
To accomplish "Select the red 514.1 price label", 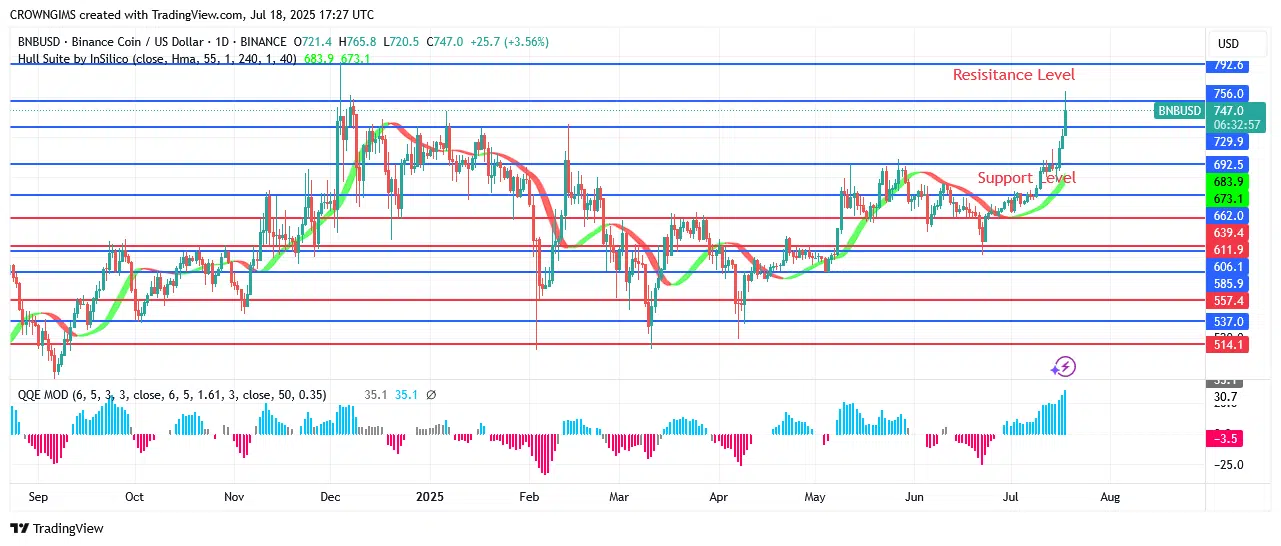I will [x=1227, y=344].
